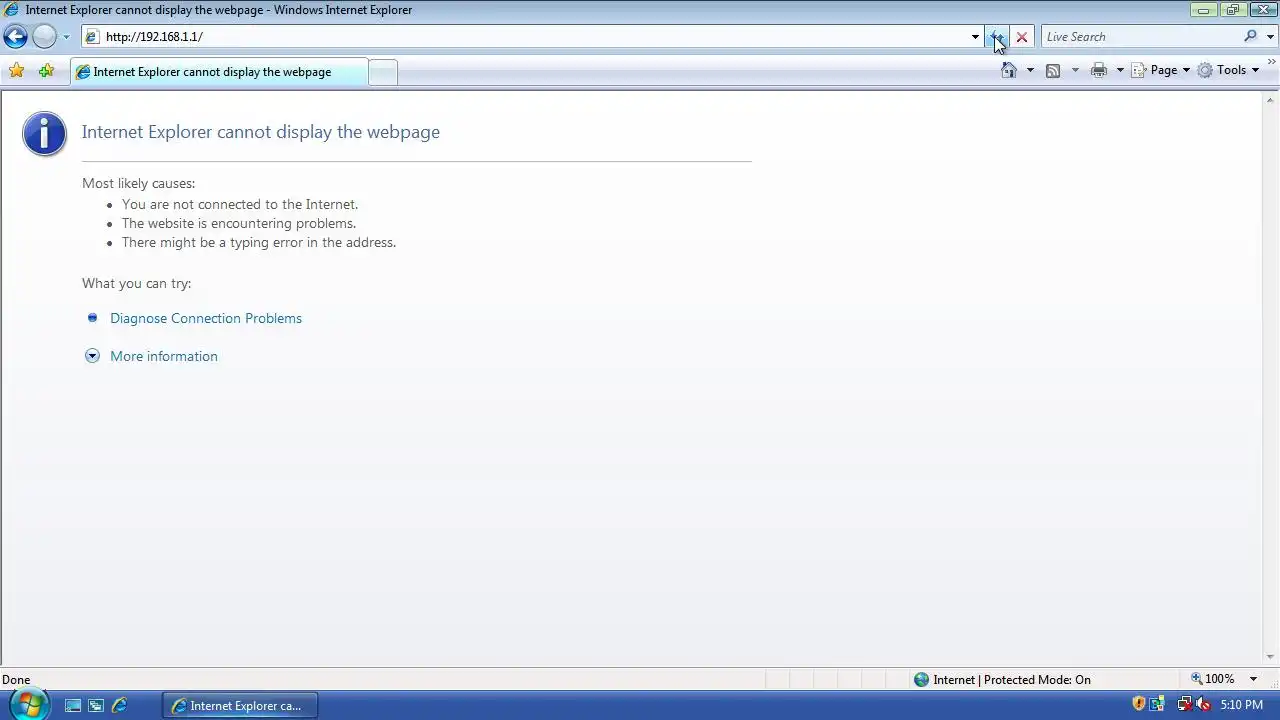Click 'You are not connected to the Internet.' text
Viewport: 1280px width, 720px height.
pos(240,204)
